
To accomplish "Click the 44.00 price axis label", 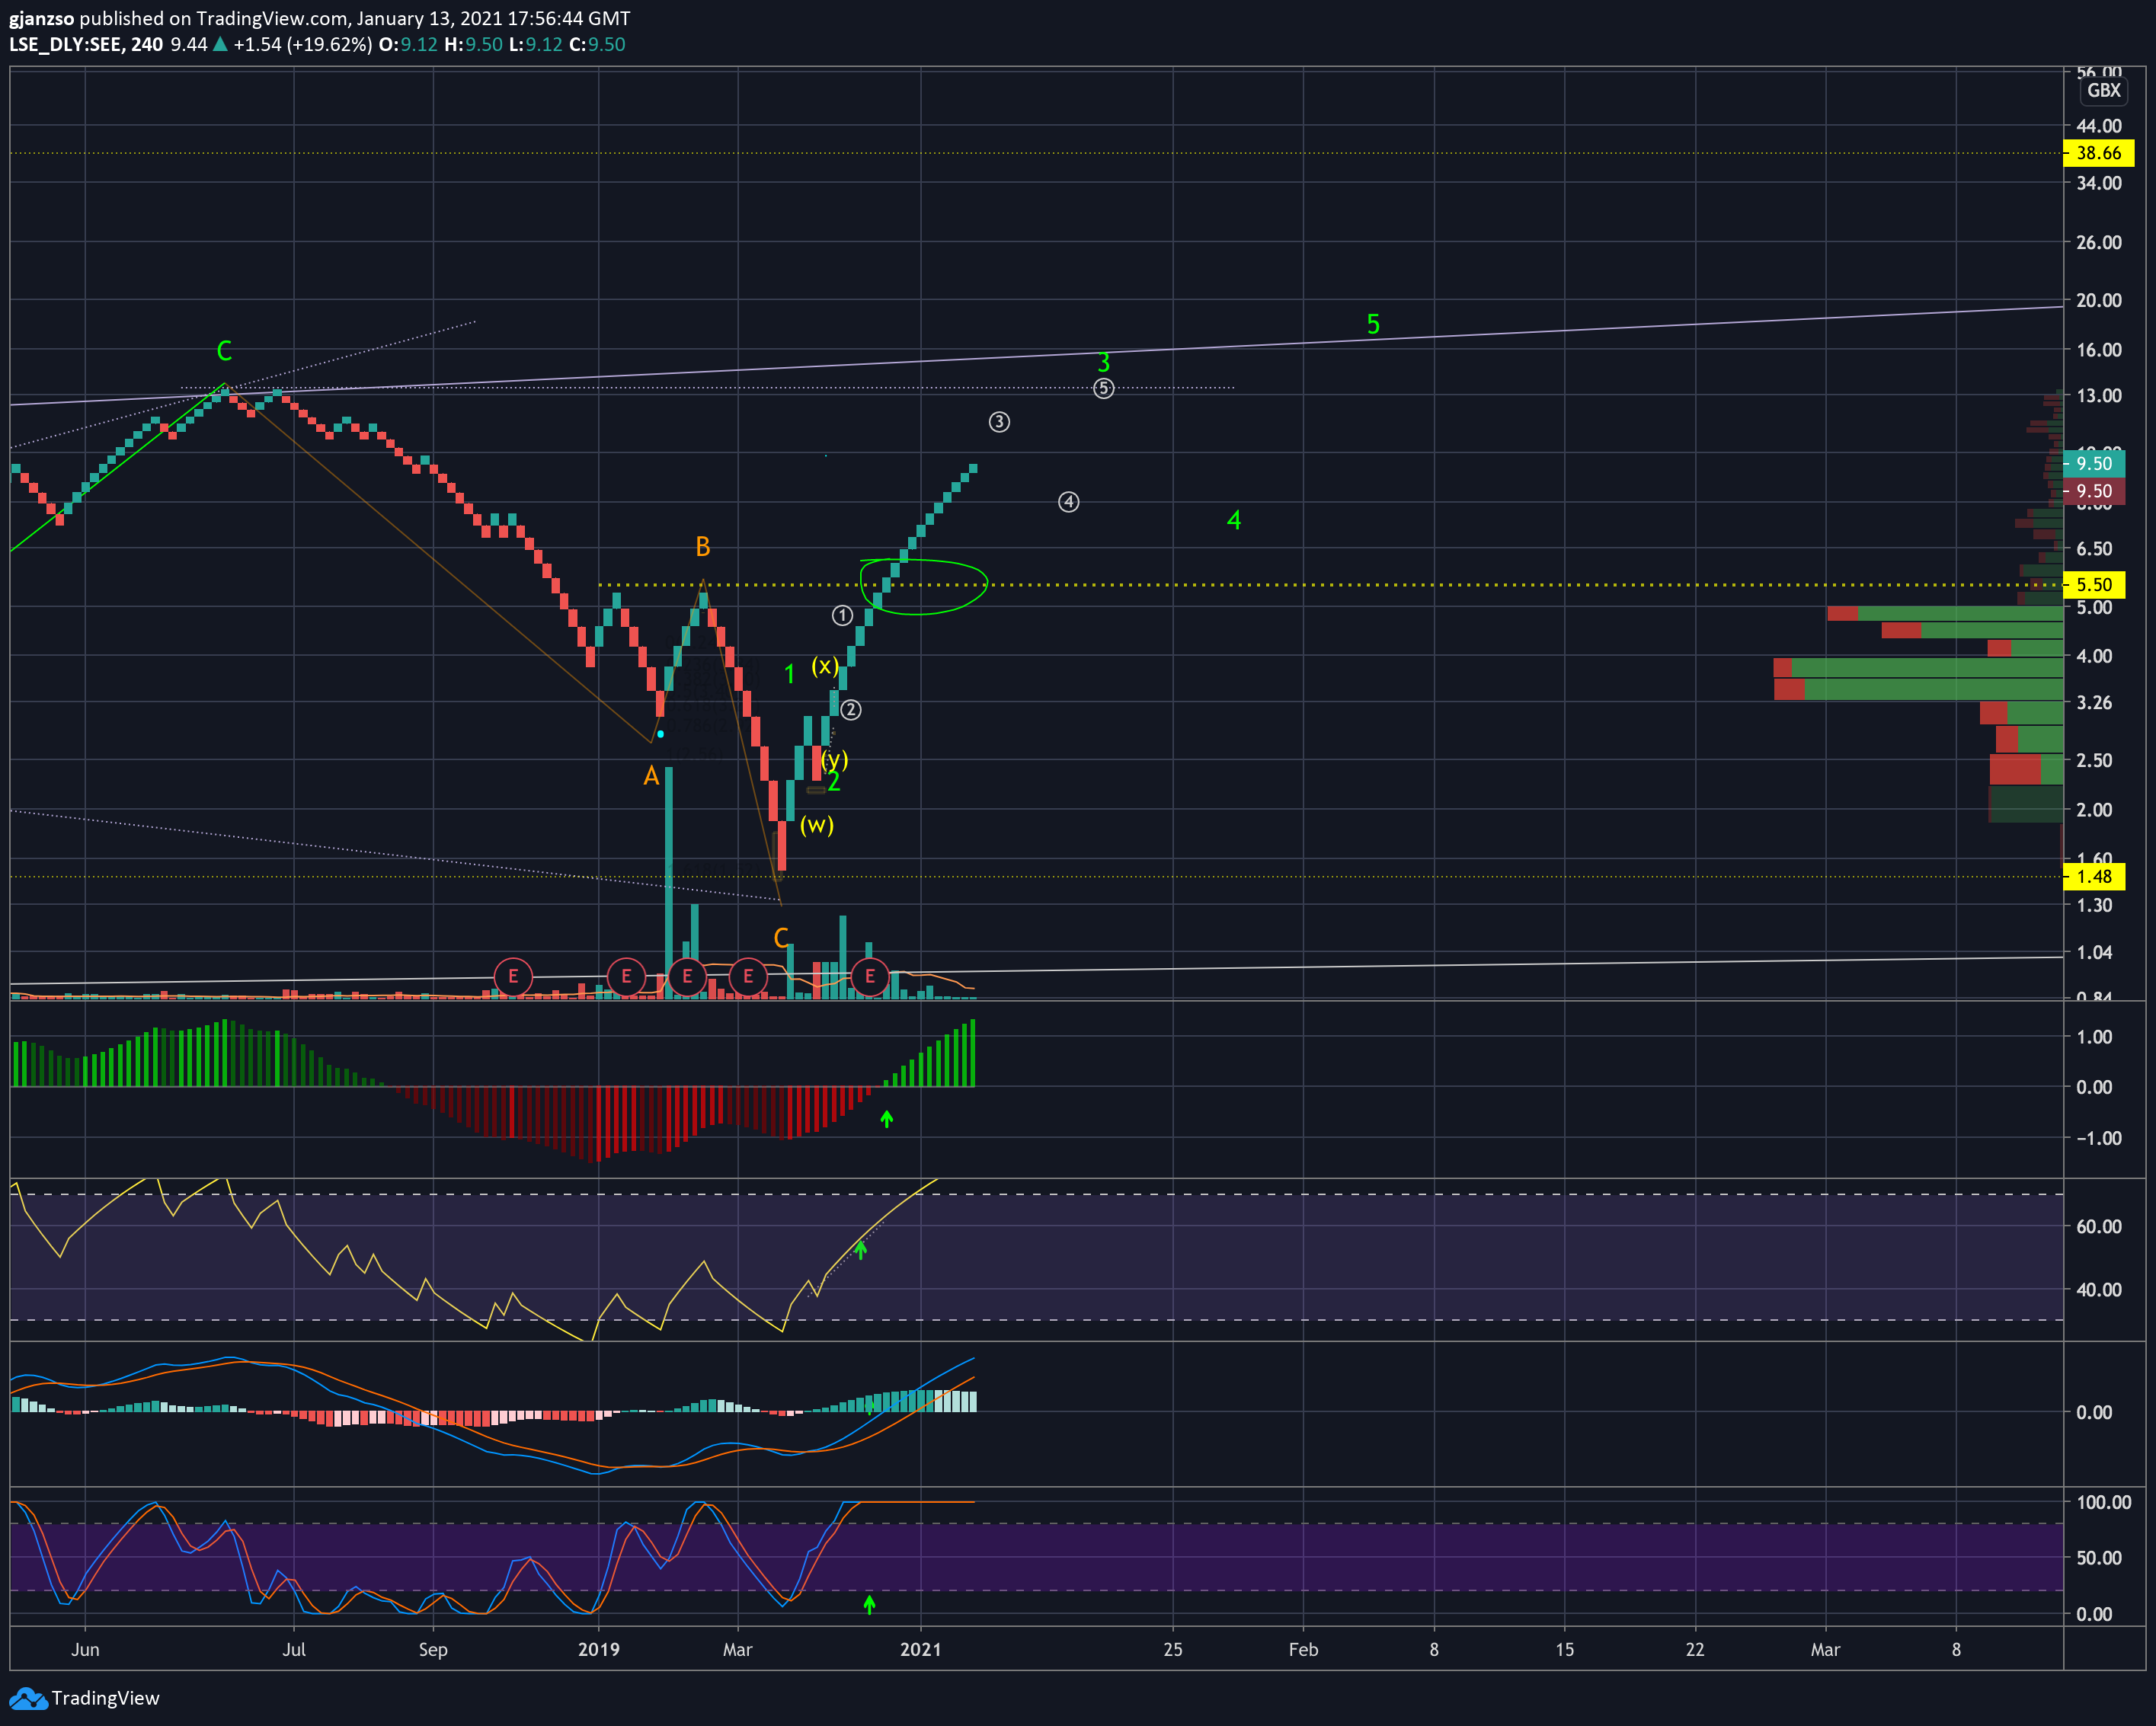I will point(2099,126).
